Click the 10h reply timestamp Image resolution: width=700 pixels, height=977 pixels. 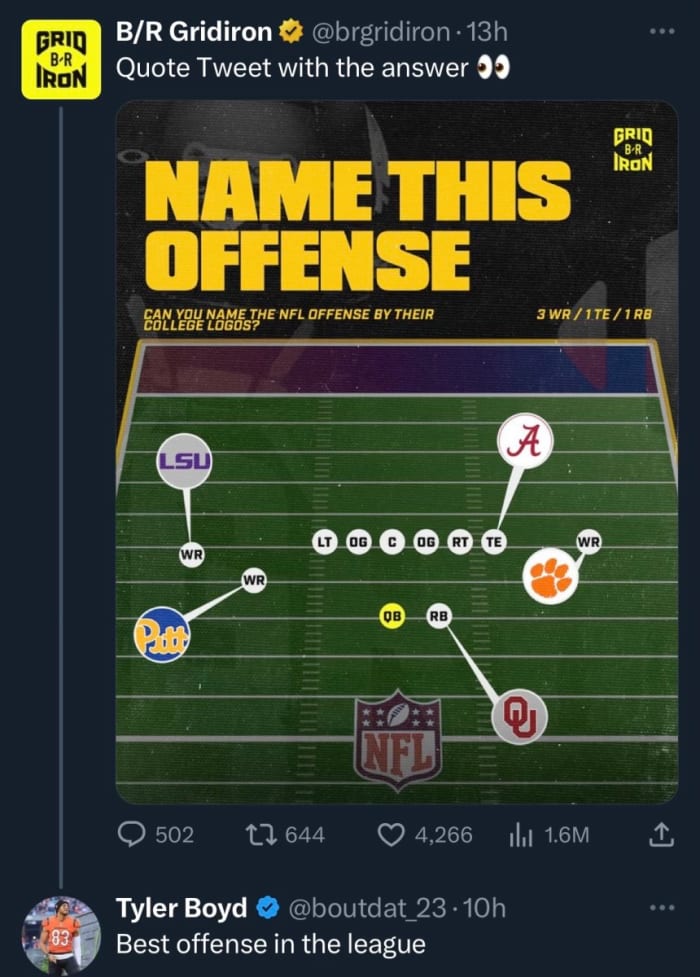point(486,908)
